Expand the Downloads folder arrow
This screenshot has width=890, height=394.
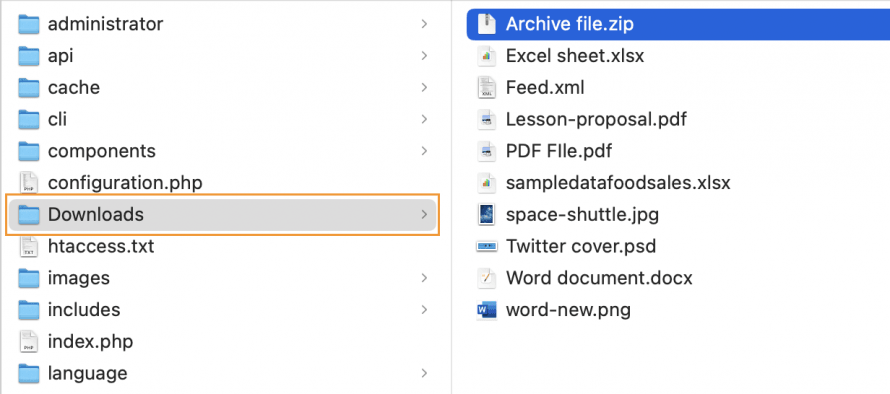tap(424, 215)
